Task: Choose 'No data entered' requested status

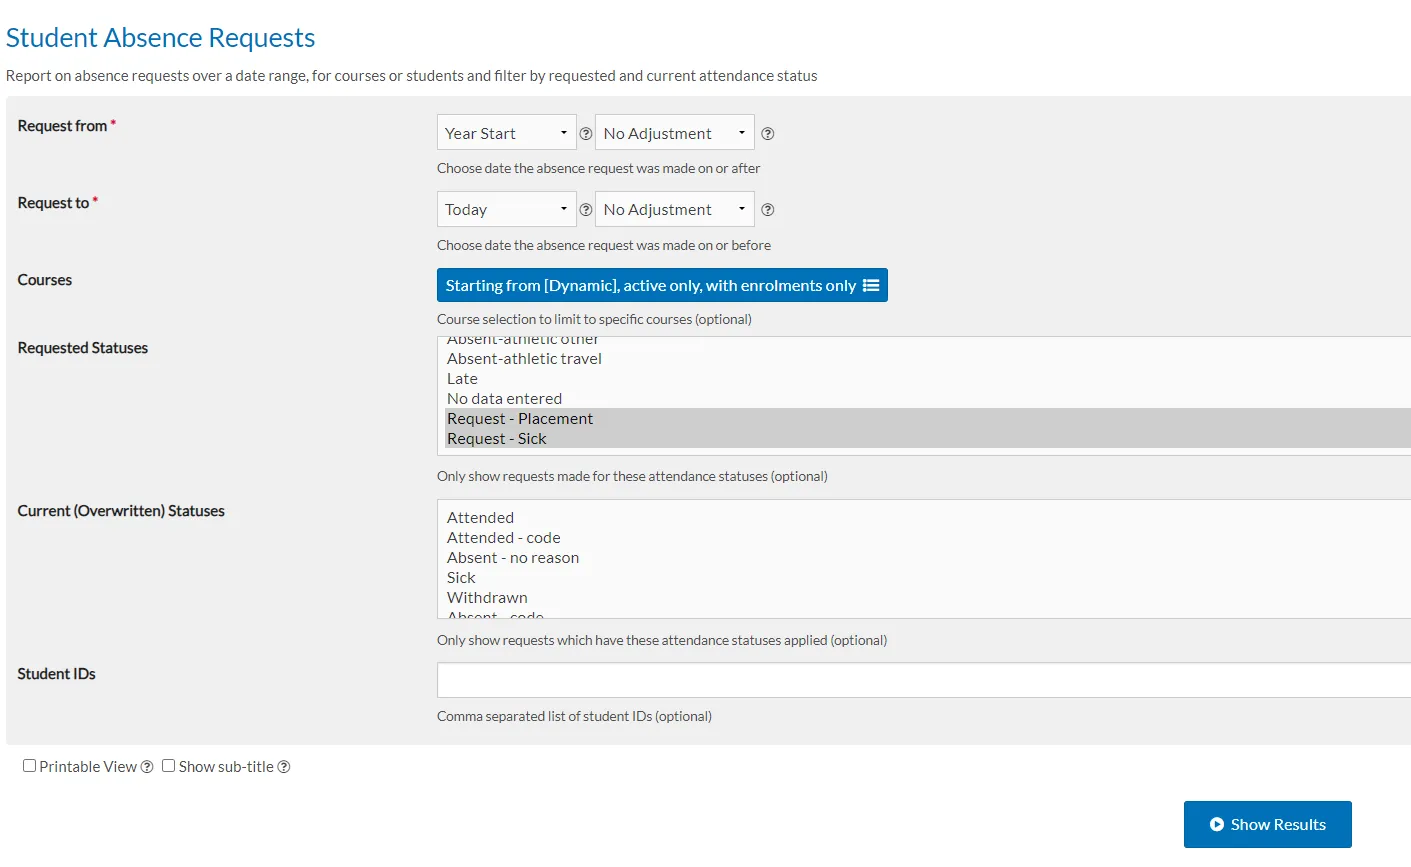Action: pos(928,399)
